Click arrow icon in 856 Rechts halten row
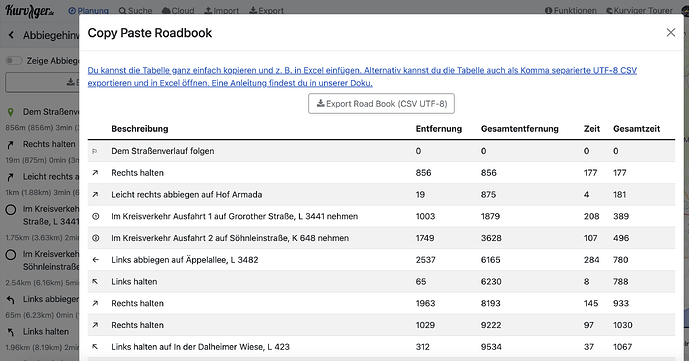This screenshot has width=689, height=361. click(95, 173)
